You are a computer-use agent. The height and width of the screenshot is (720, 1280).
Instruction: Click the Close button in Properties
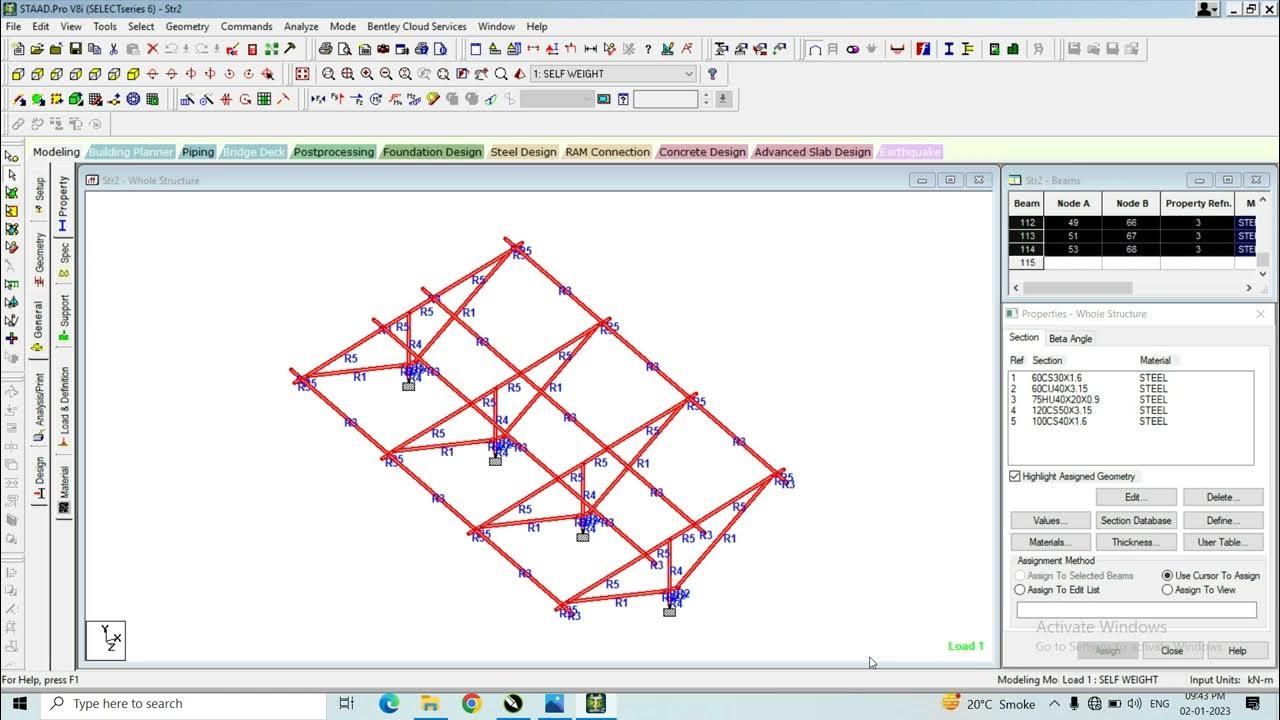pyautogui.click(x=1172, y=650)
